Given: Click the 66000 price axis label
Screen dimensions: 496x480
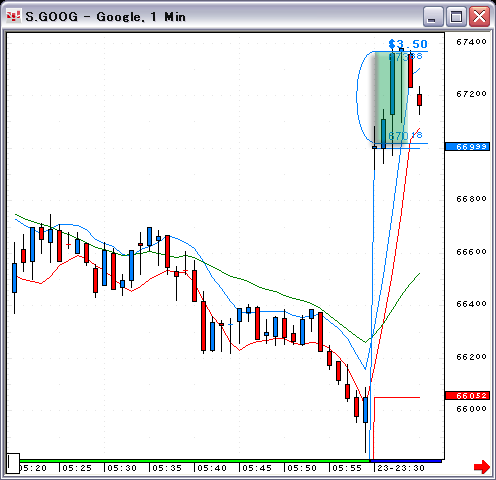Looking at the screenshot, I should tap(471, 409).
